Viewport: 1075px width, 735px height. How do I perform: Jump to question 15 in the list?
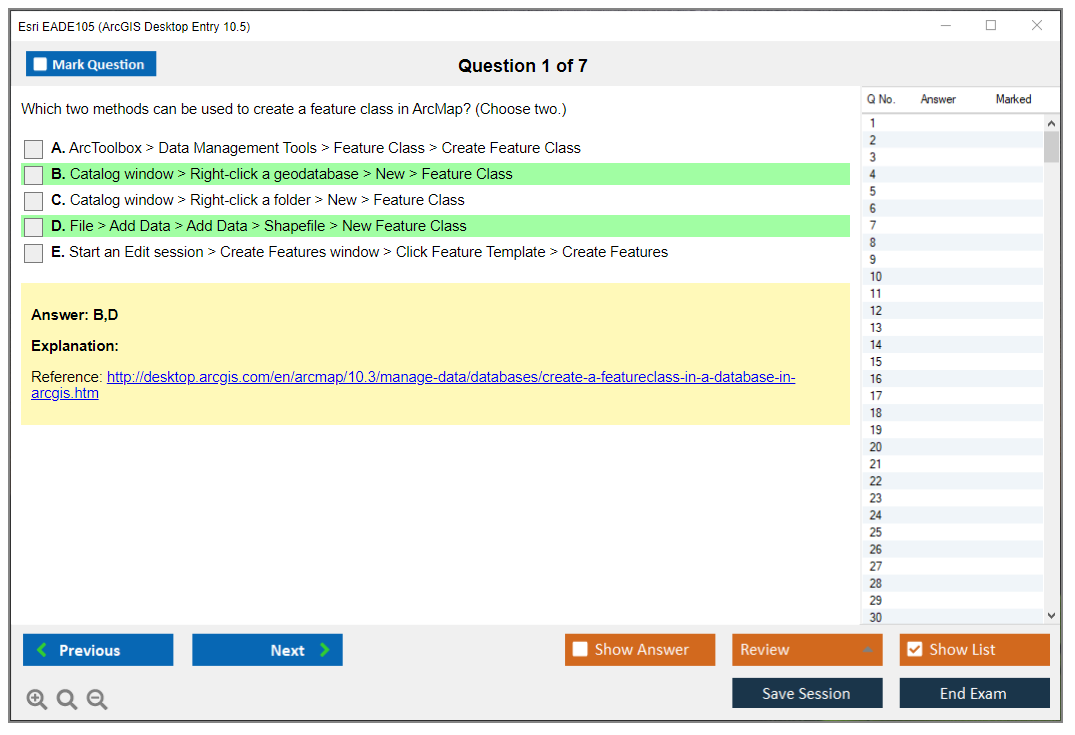pos(876,362)
